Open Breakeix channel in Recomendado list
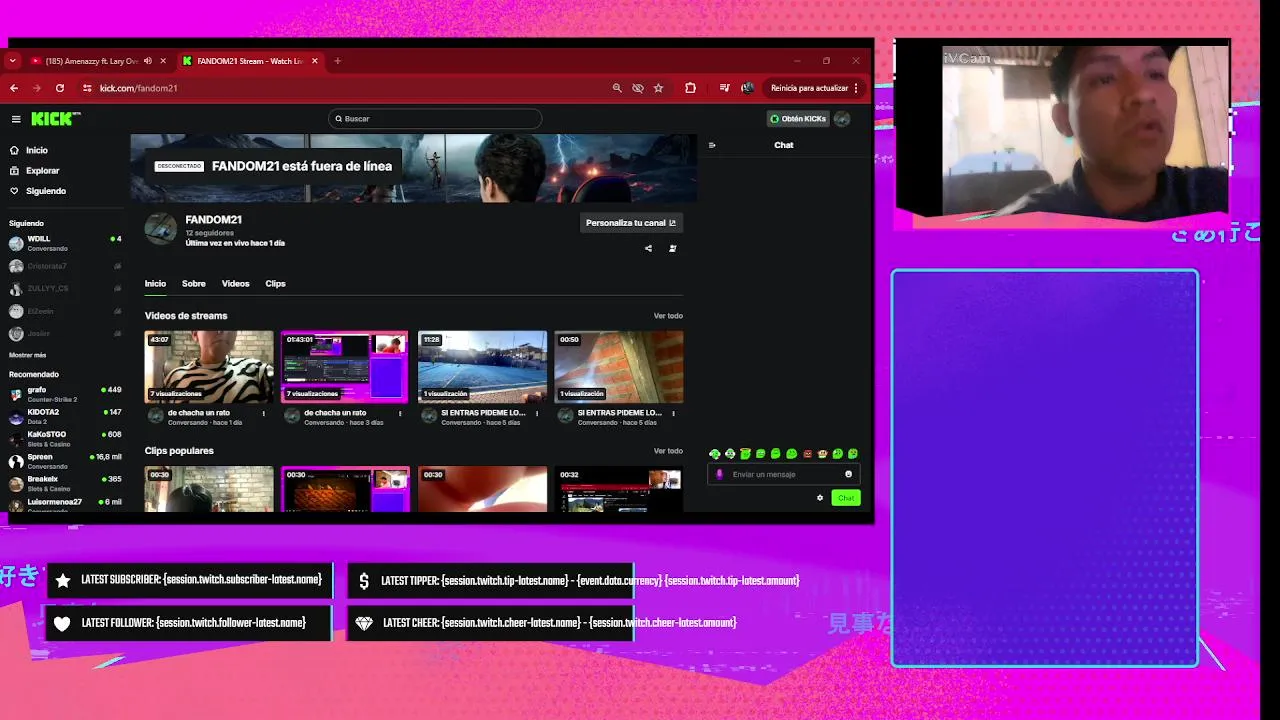The image size is (1280, 720). click(x=64, y=483)
